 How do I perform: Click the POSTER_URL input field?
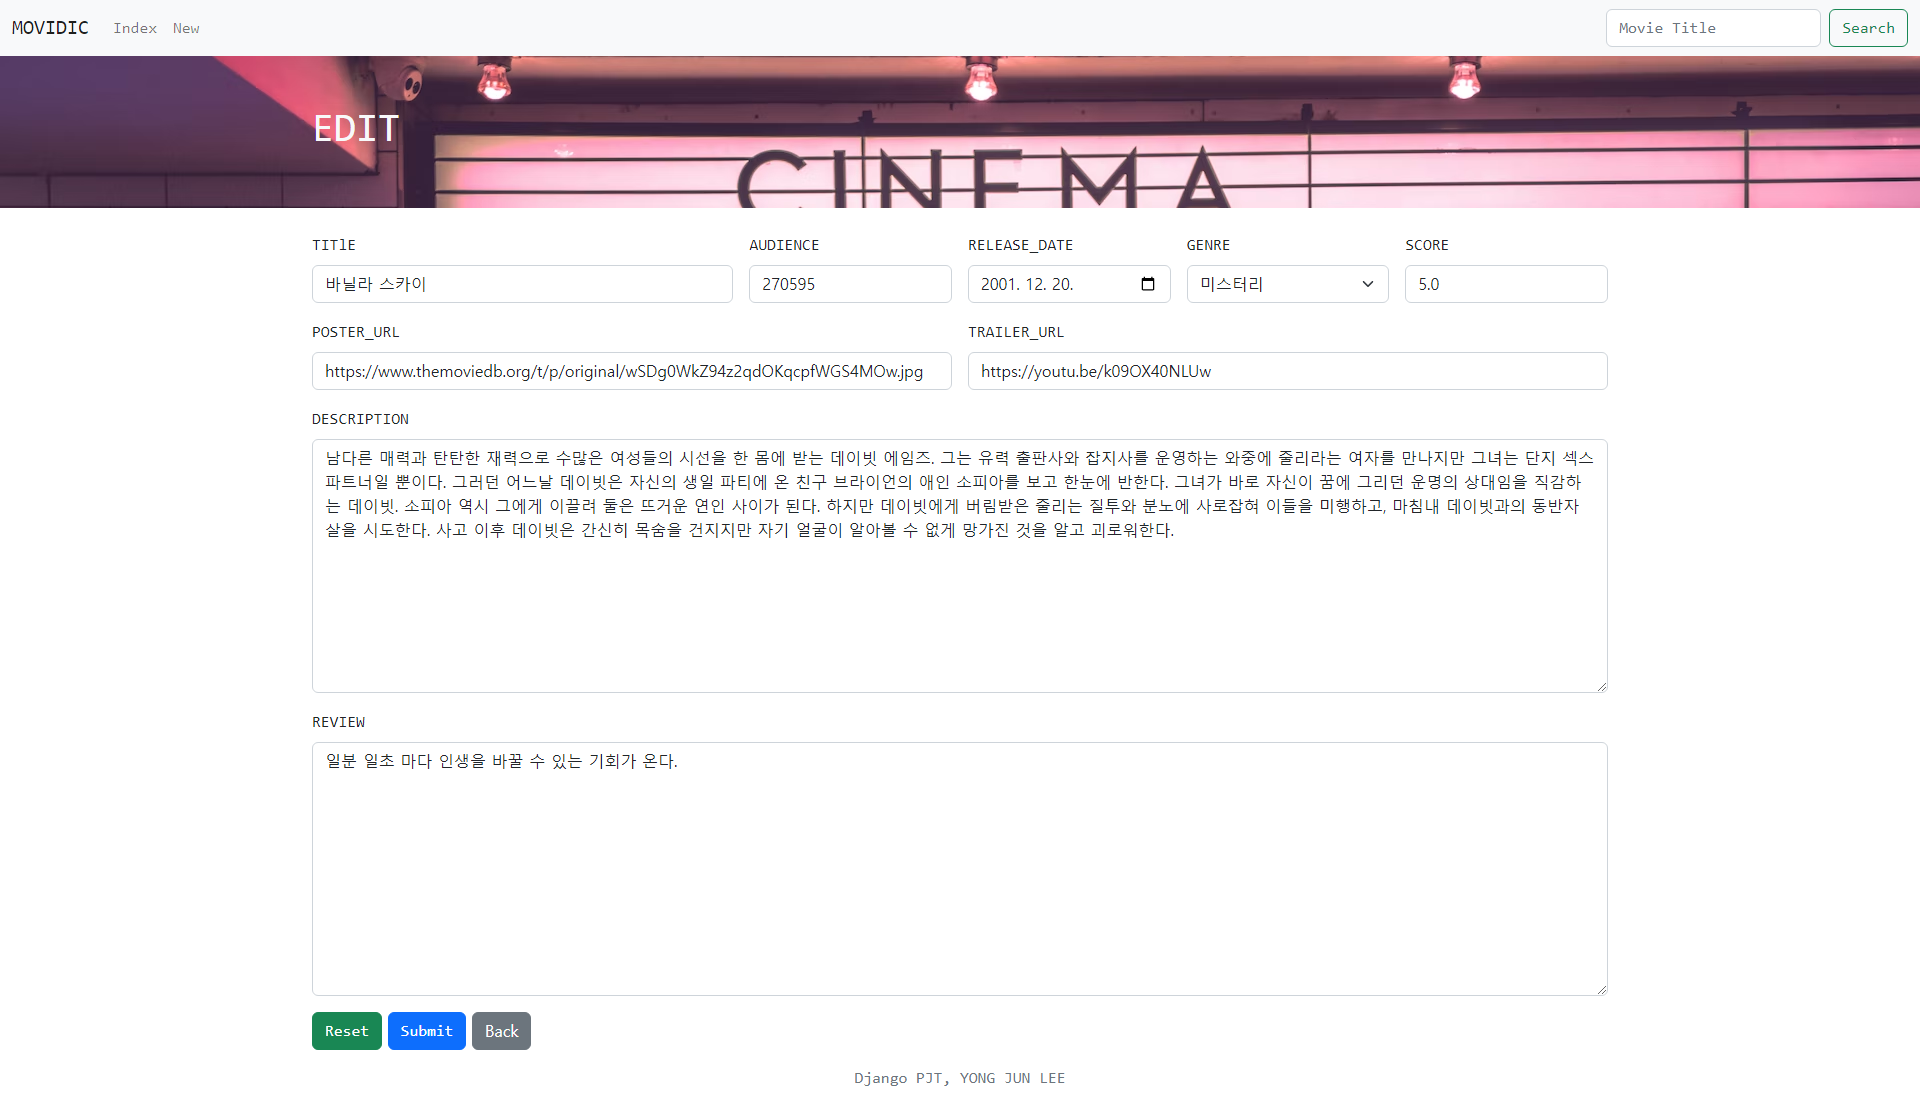[631, 371]
